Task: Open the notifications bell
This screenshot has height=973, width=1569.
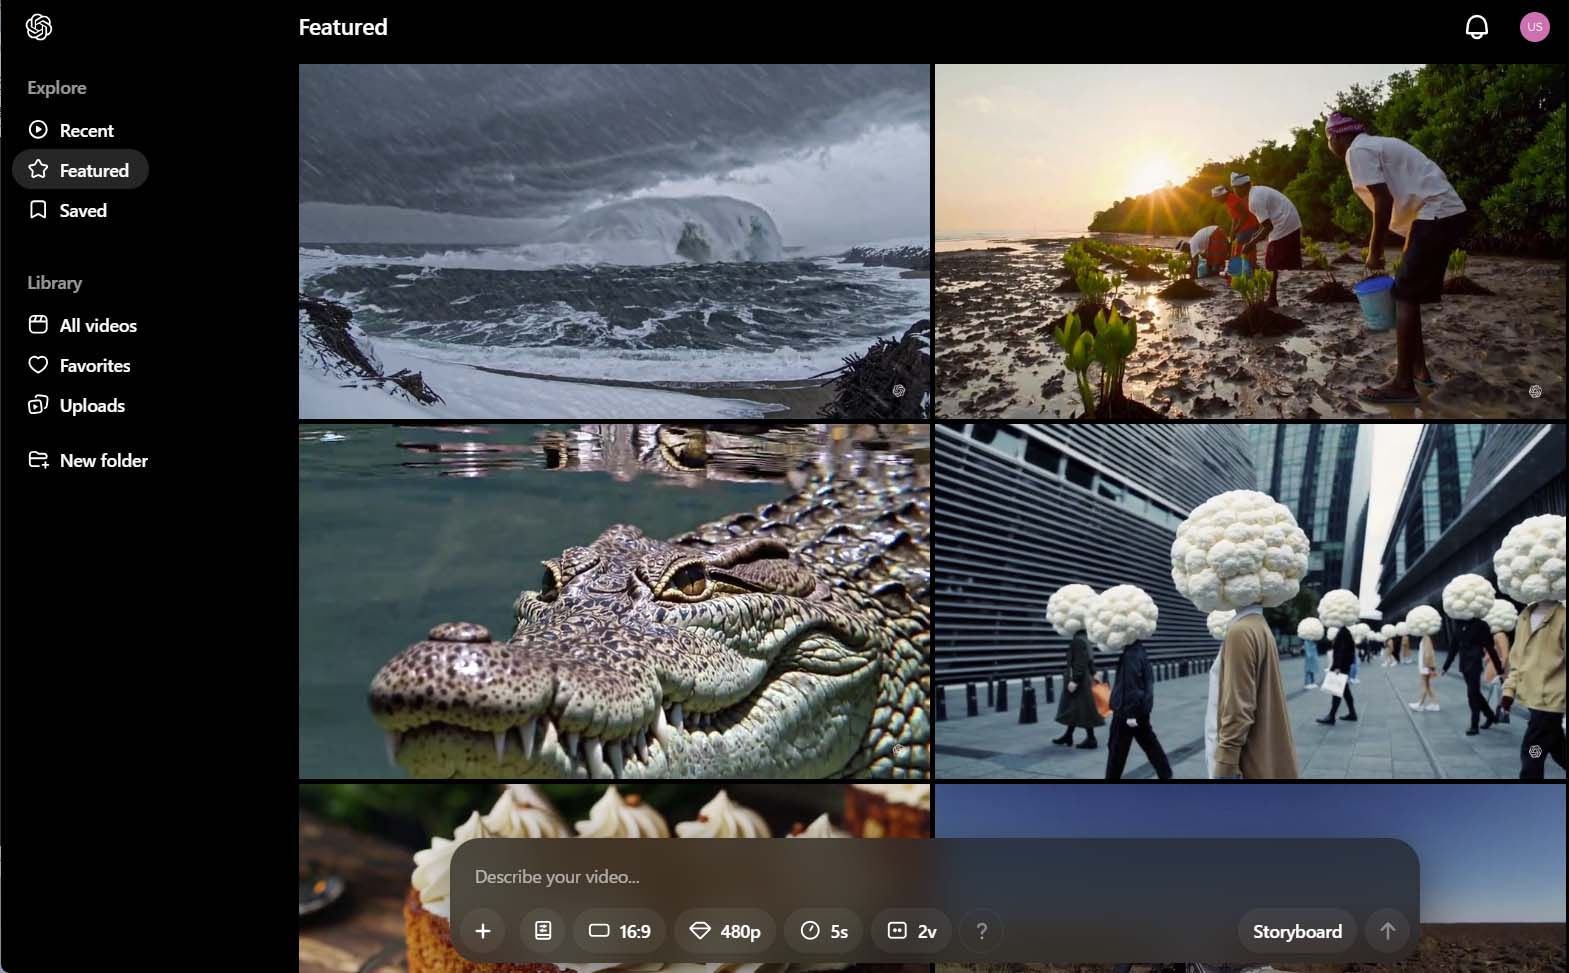Action: [x=1476, y=27]
